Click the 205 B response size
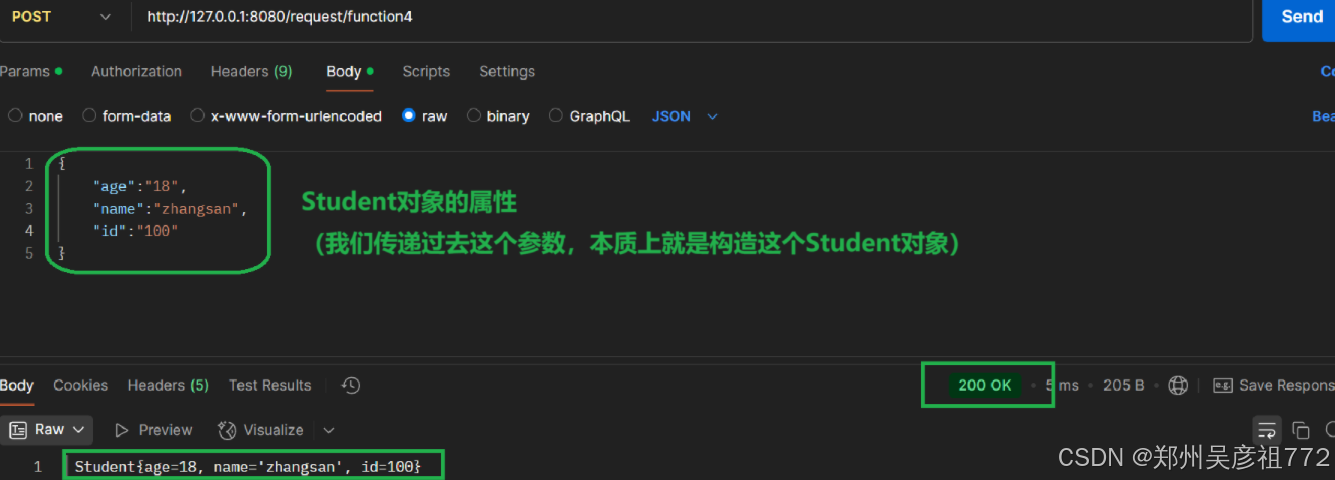This screenshot has height=480, width=1335. click(x=1123, y=385)
